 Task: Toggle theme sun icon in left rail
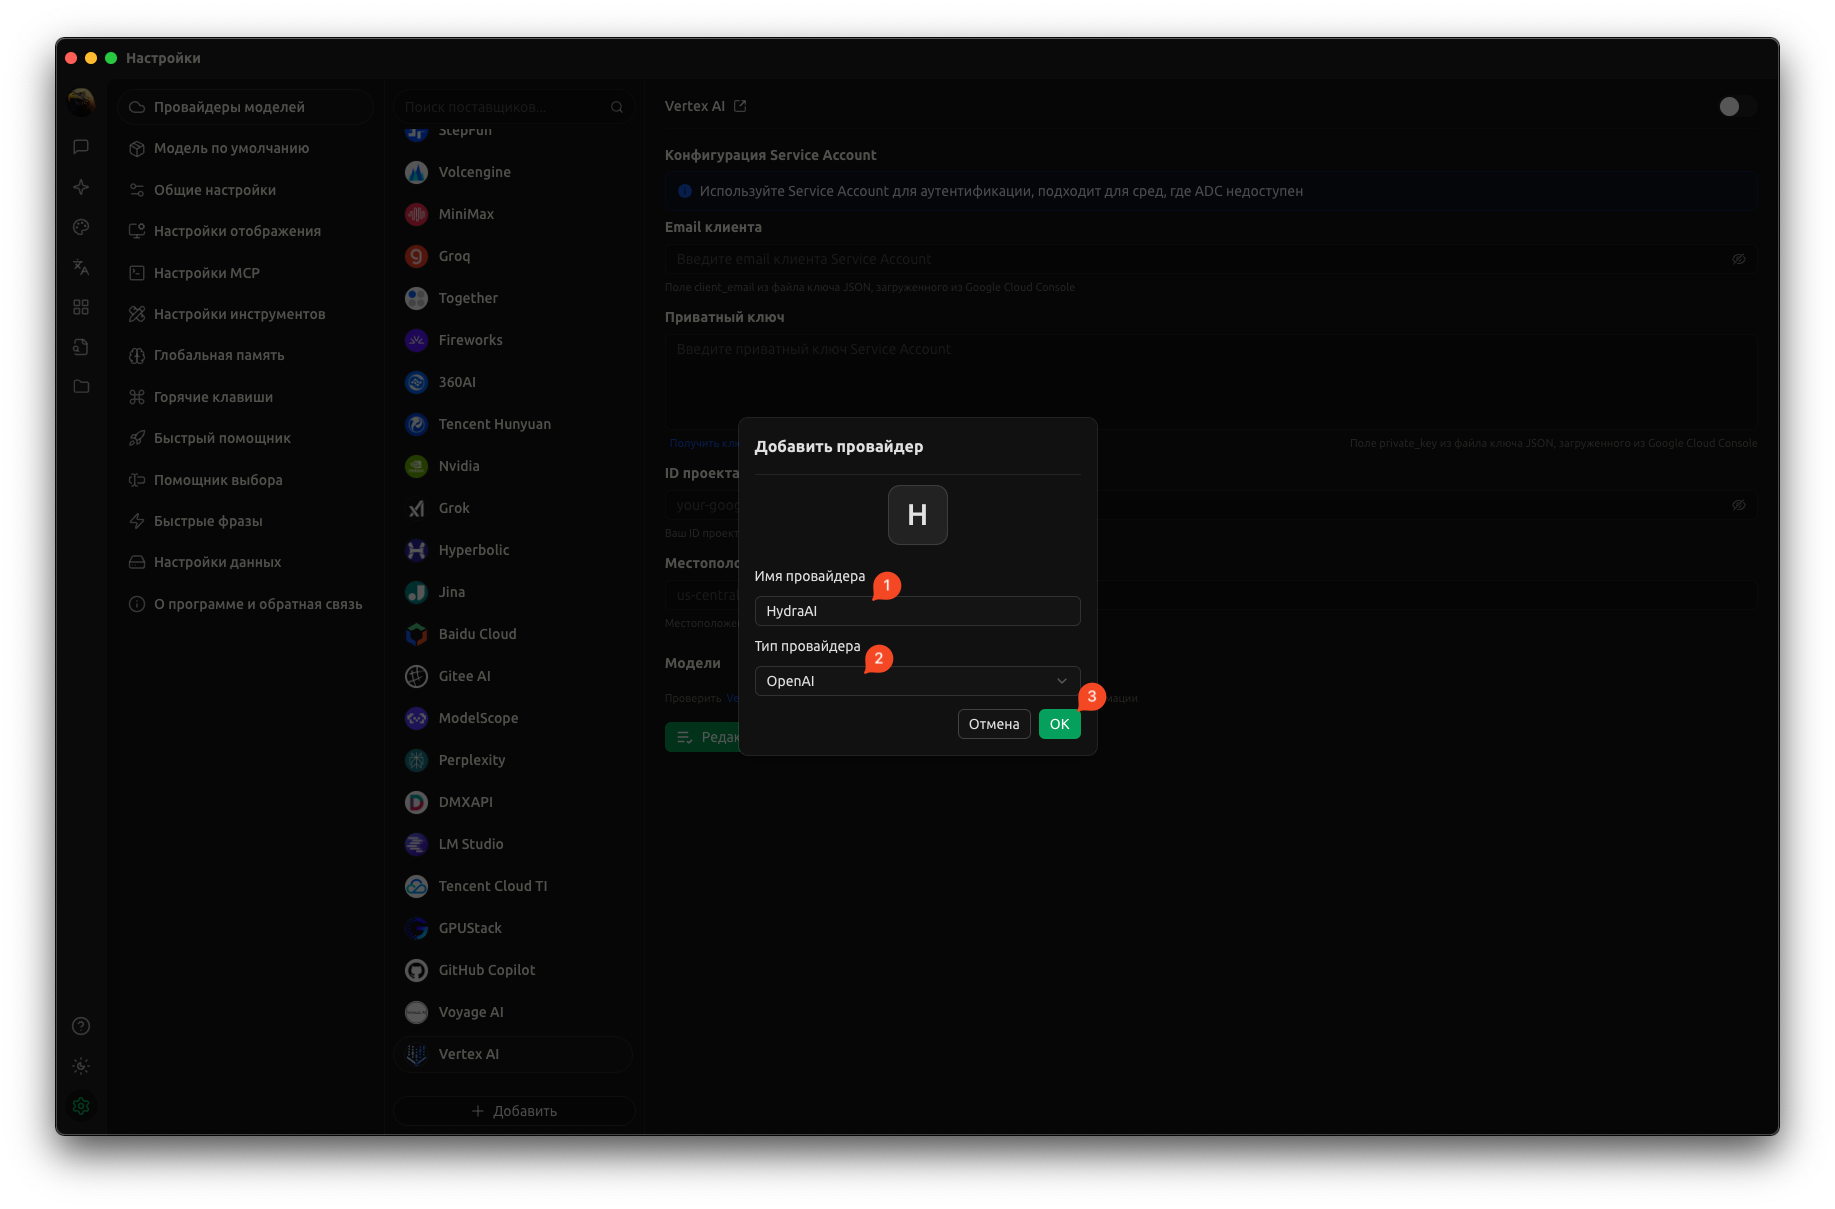(x=81, y=1066)
